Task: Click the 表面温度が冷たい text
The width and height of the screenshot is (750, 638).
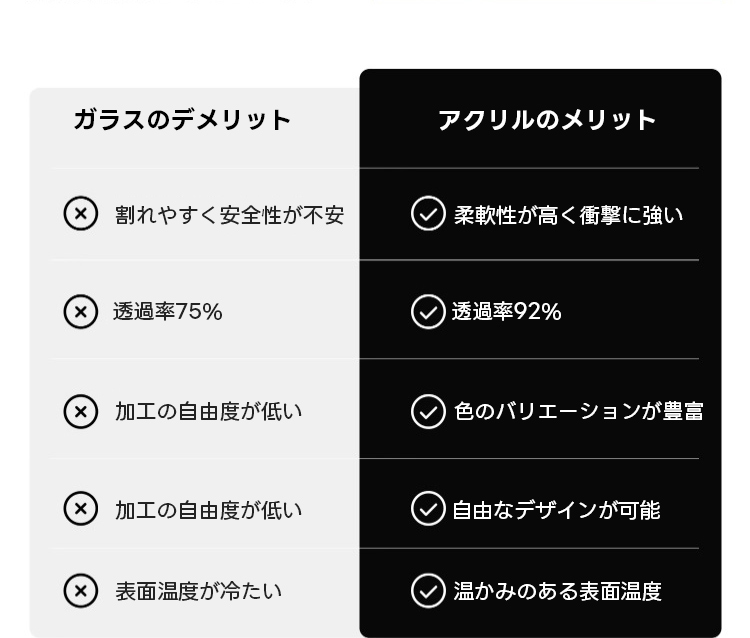Action: click(198, 591)
